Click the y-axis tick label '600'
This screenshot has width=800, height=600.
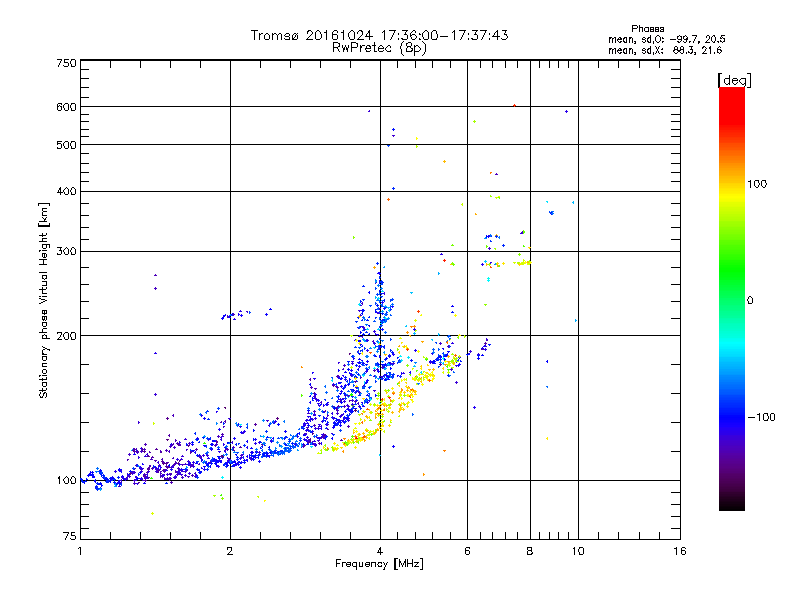point(67,107)
